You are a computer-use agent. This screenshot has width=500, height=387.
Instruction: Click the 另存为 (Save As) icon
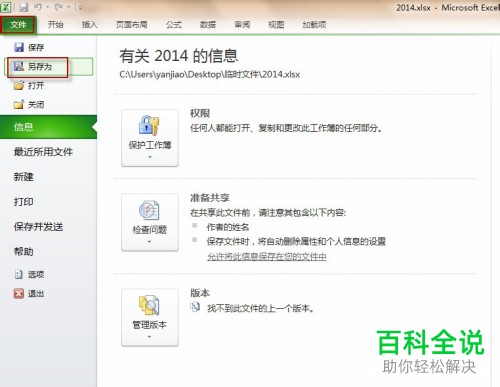pyautogui.click(x=19, y=66)
